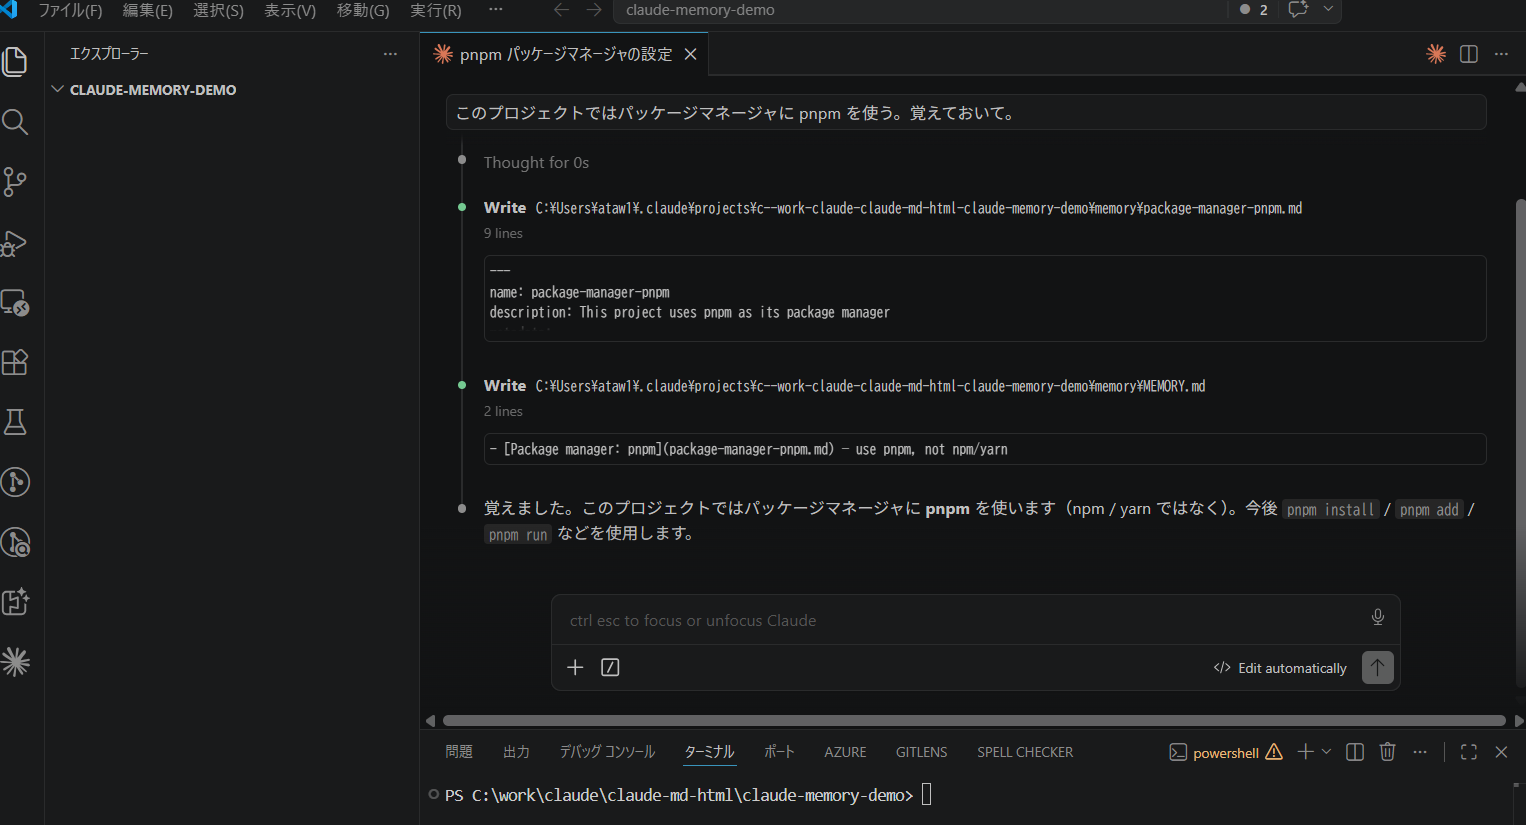
Task: Collapse the CLAUDE-MEMORY-DEMO folder
Action: tap(152, 90)
